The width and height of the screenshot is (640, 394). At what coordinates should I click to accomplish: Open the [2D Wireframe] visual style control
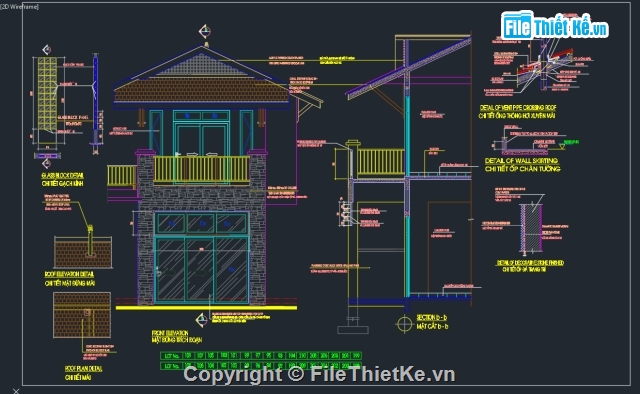19,7
